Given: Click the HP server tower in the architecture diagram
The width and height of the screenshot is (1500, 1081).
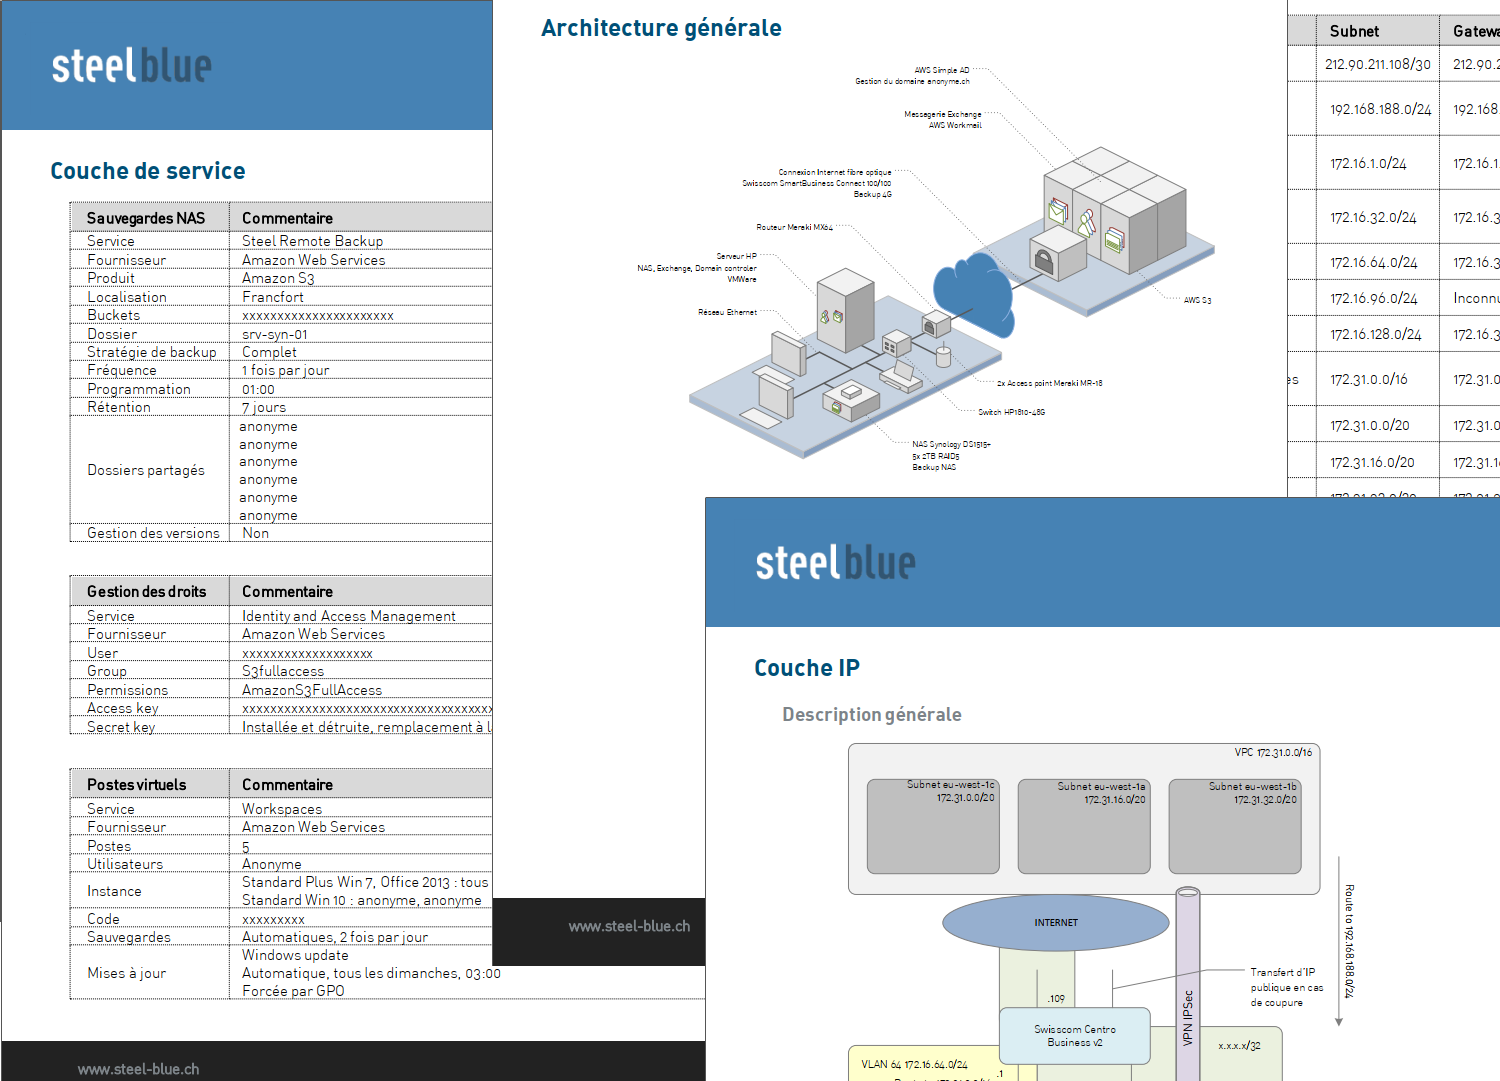Looking at the screenshot, I should click(x=845, y=309).
